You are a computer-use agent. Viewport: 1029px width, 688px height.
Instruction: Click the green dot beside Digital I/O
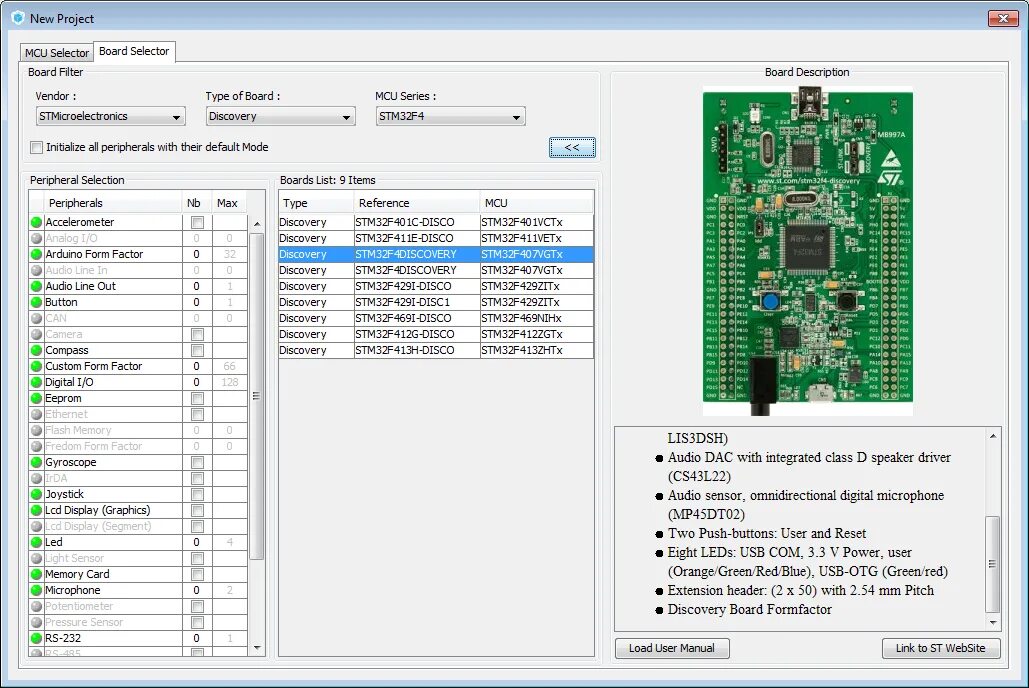37,382
